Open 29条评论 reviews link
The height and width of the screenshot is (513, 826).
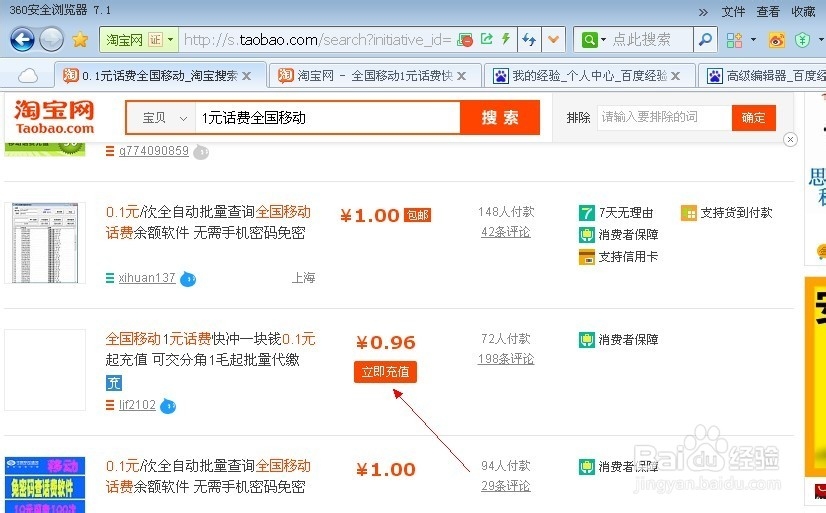point(506,486)
